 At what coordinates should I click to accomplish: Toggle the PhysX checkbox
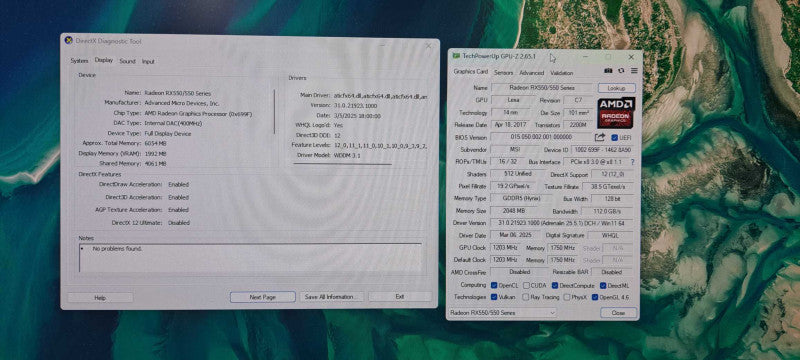[x=568, y=297]
